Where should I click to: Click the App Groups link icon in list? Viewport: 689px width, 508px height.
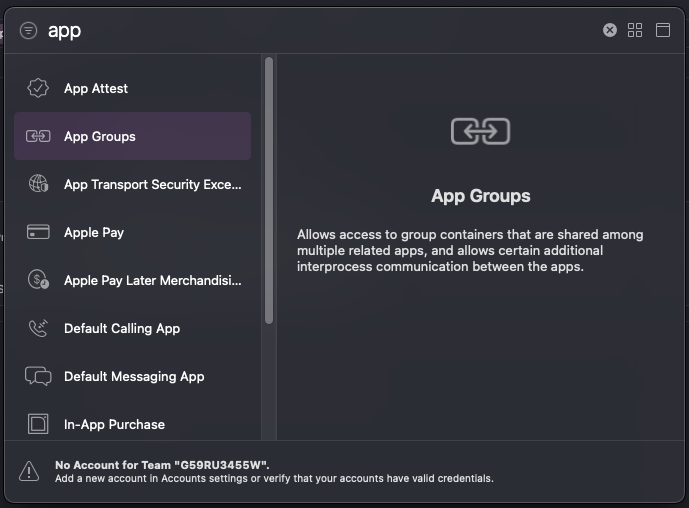(x=38, y=136)
